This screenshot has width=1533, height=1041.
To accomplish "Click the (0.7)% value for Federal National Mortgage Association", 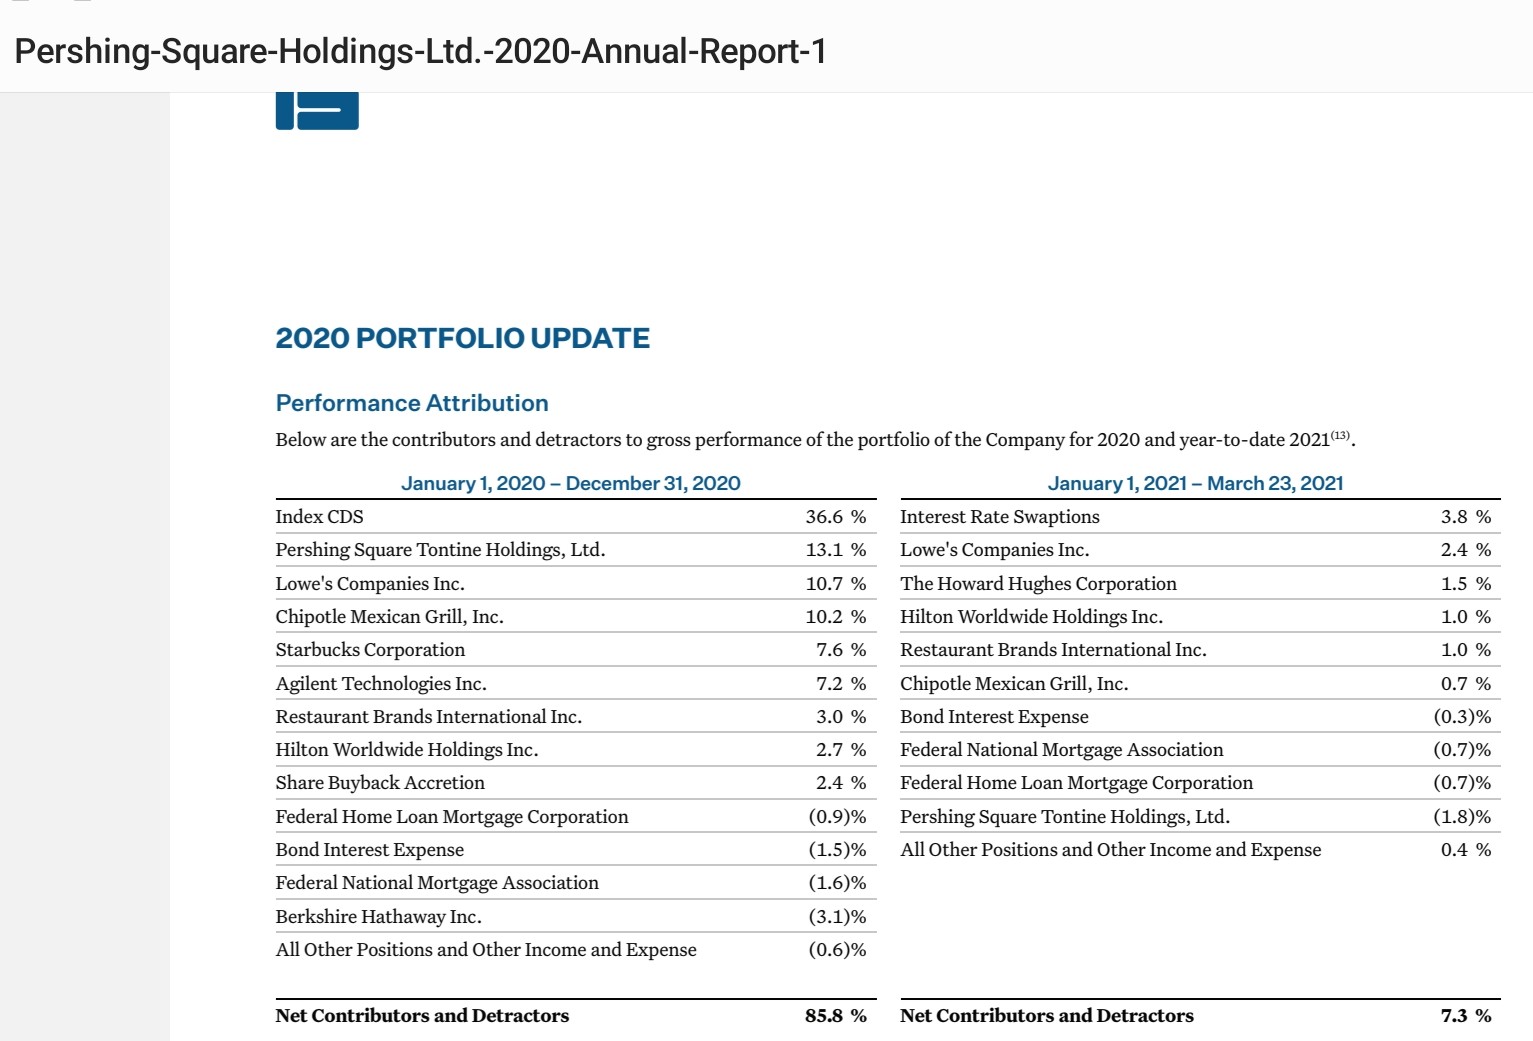I will (x=1462, y=749).
